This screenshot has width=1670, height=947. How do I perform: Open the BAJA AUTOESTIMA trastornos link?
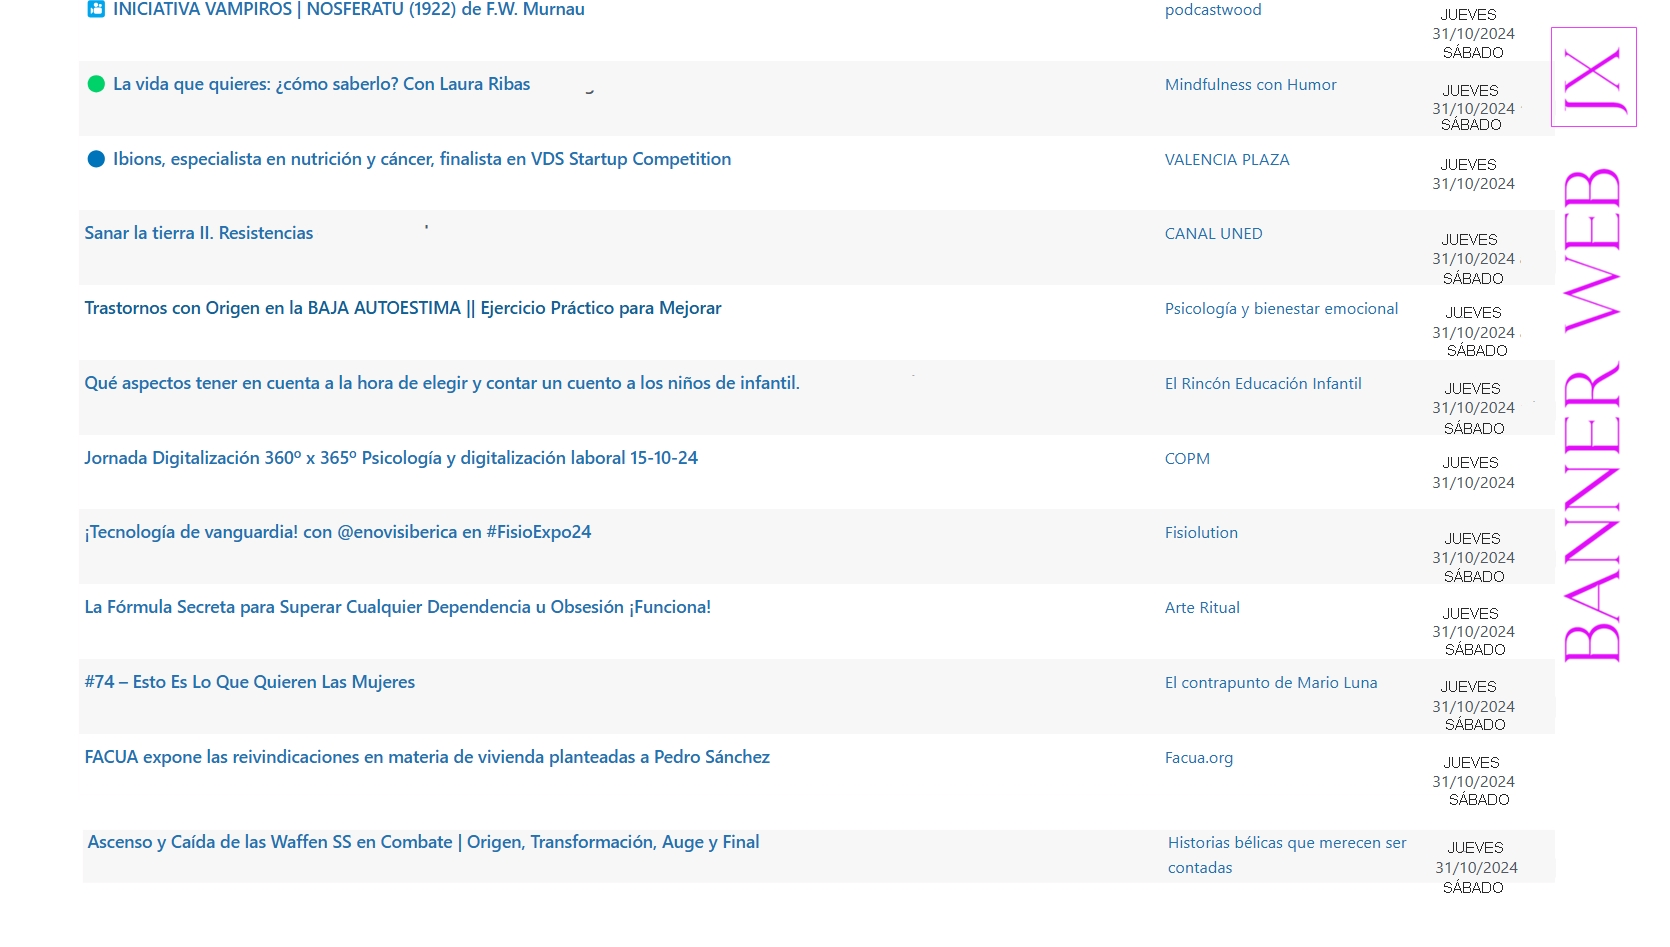click(x=402, y=308)
